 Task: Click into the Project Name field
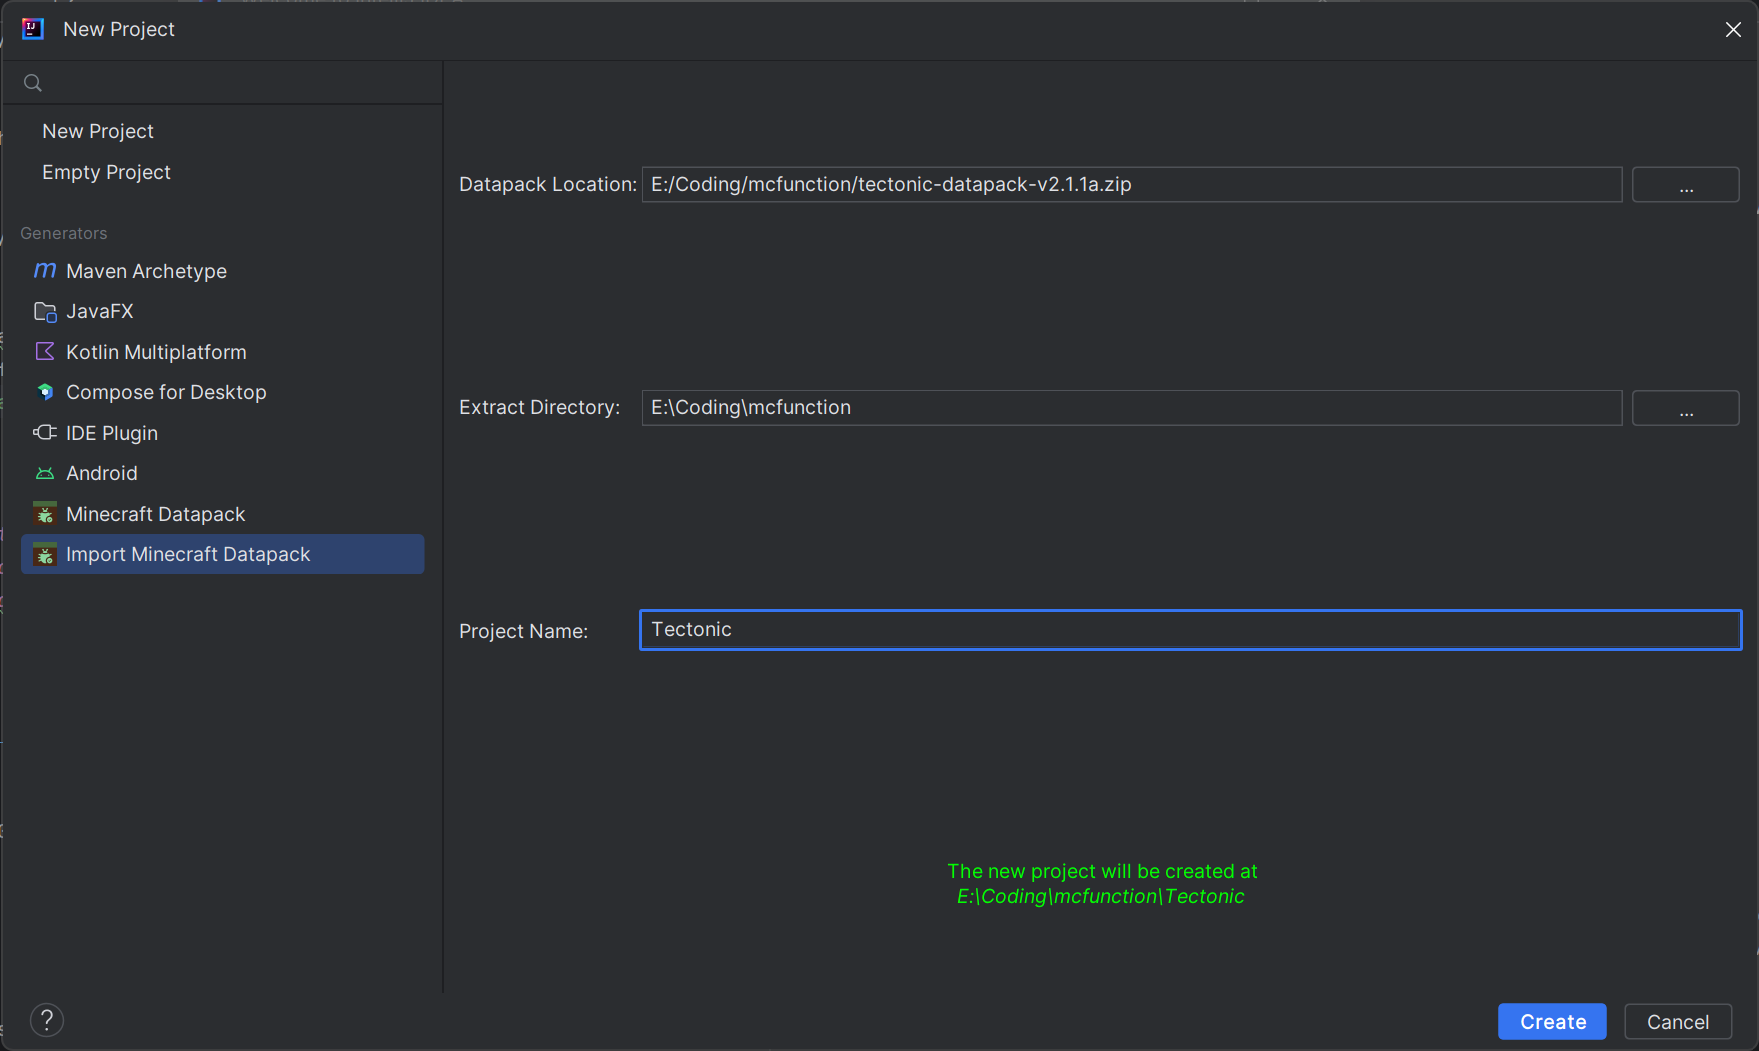(1190, 630)
